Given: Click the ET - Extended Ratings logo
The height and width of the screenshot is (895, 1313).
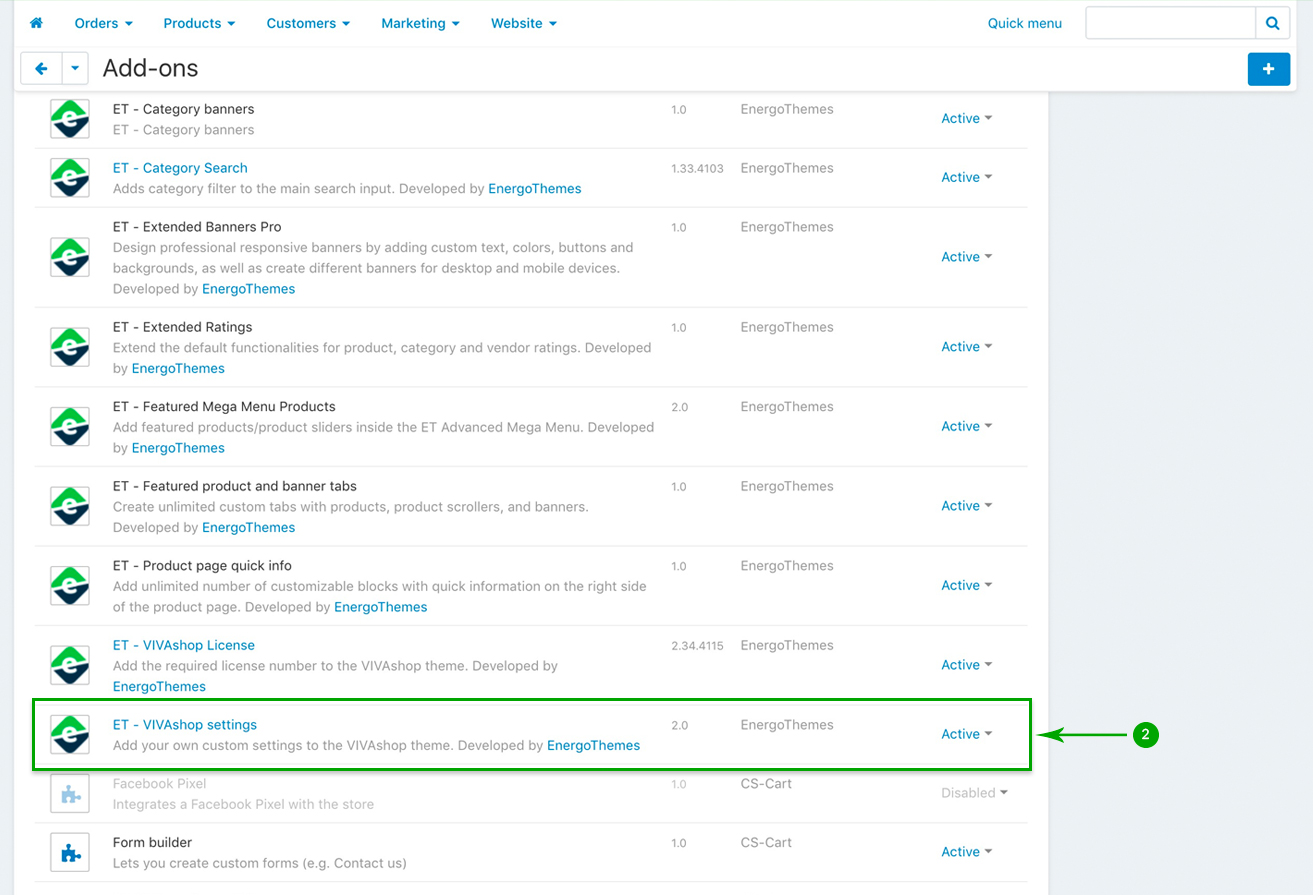Looking at the screenshot, I should pos(70,347).
